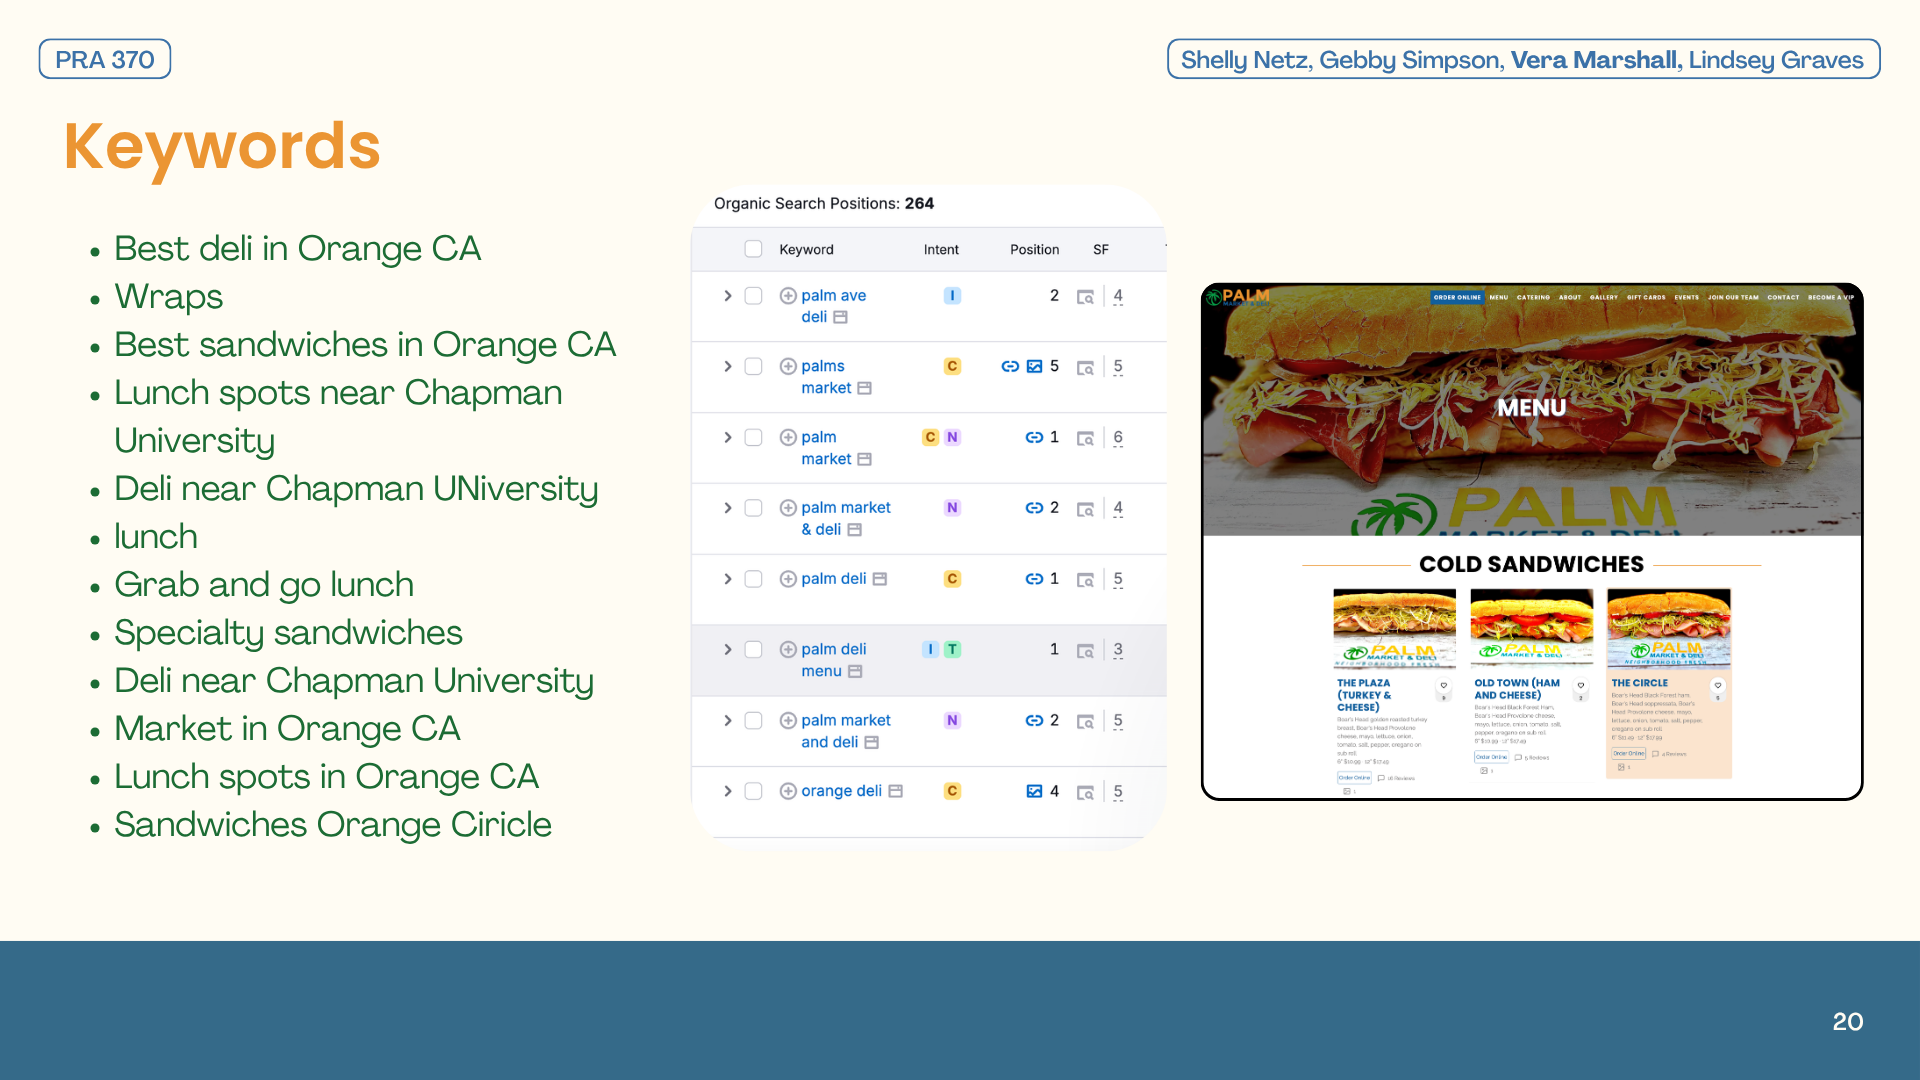Favorite The Plaza sandwich with the heart icon
Screen dimensions: 1920x1080
tap(1443, 686)
